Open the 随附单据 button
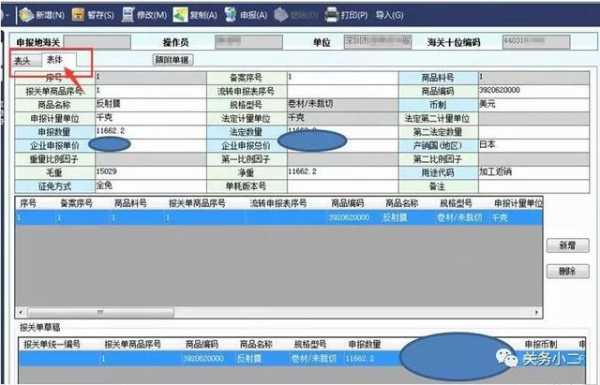Image resolution: width=600 pixels, height=385 pixels. [173, 60]
